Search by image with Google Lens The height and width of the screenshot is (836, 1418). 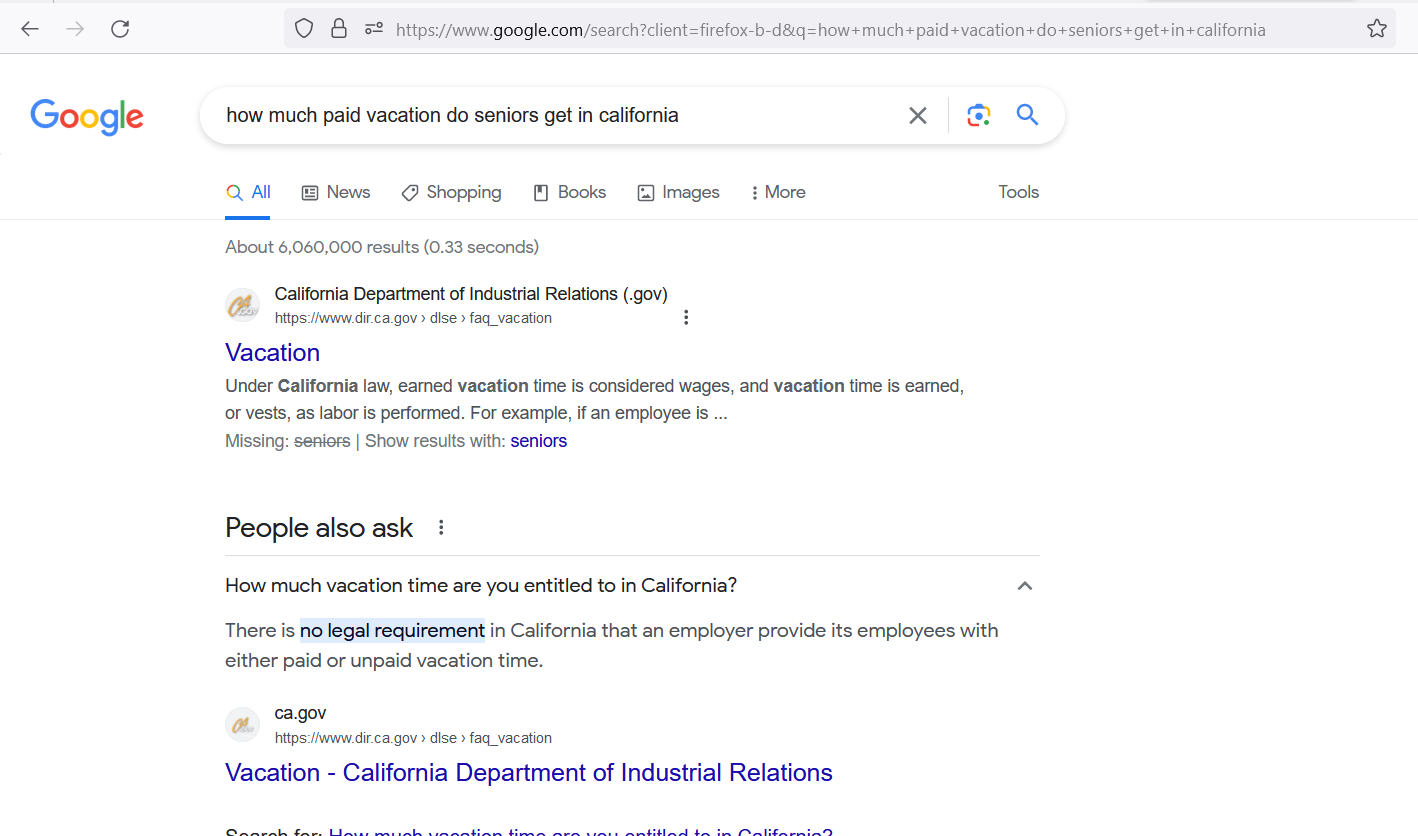click(979, 115)
